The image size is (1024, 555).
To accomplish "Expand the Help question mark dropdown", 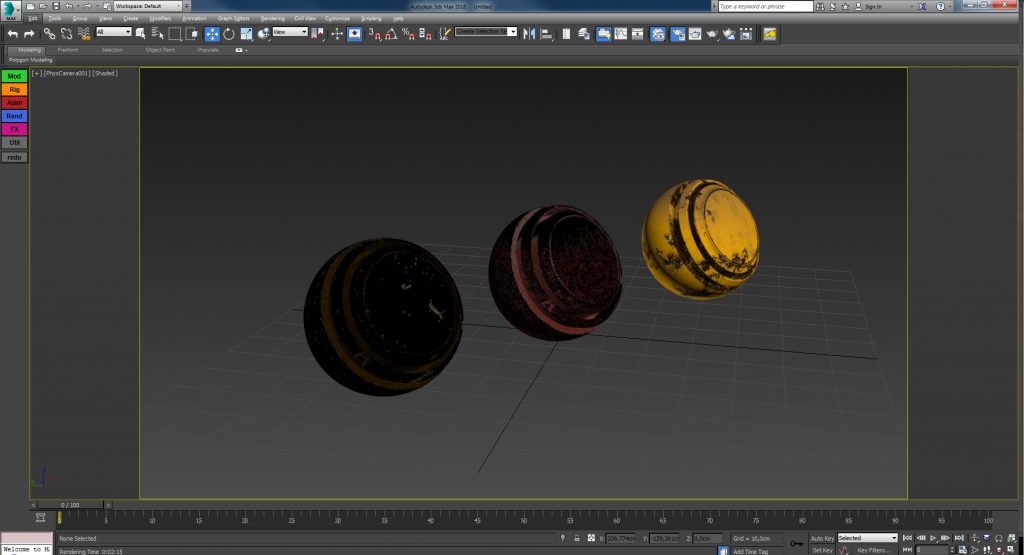I will [x=949, y=6].
